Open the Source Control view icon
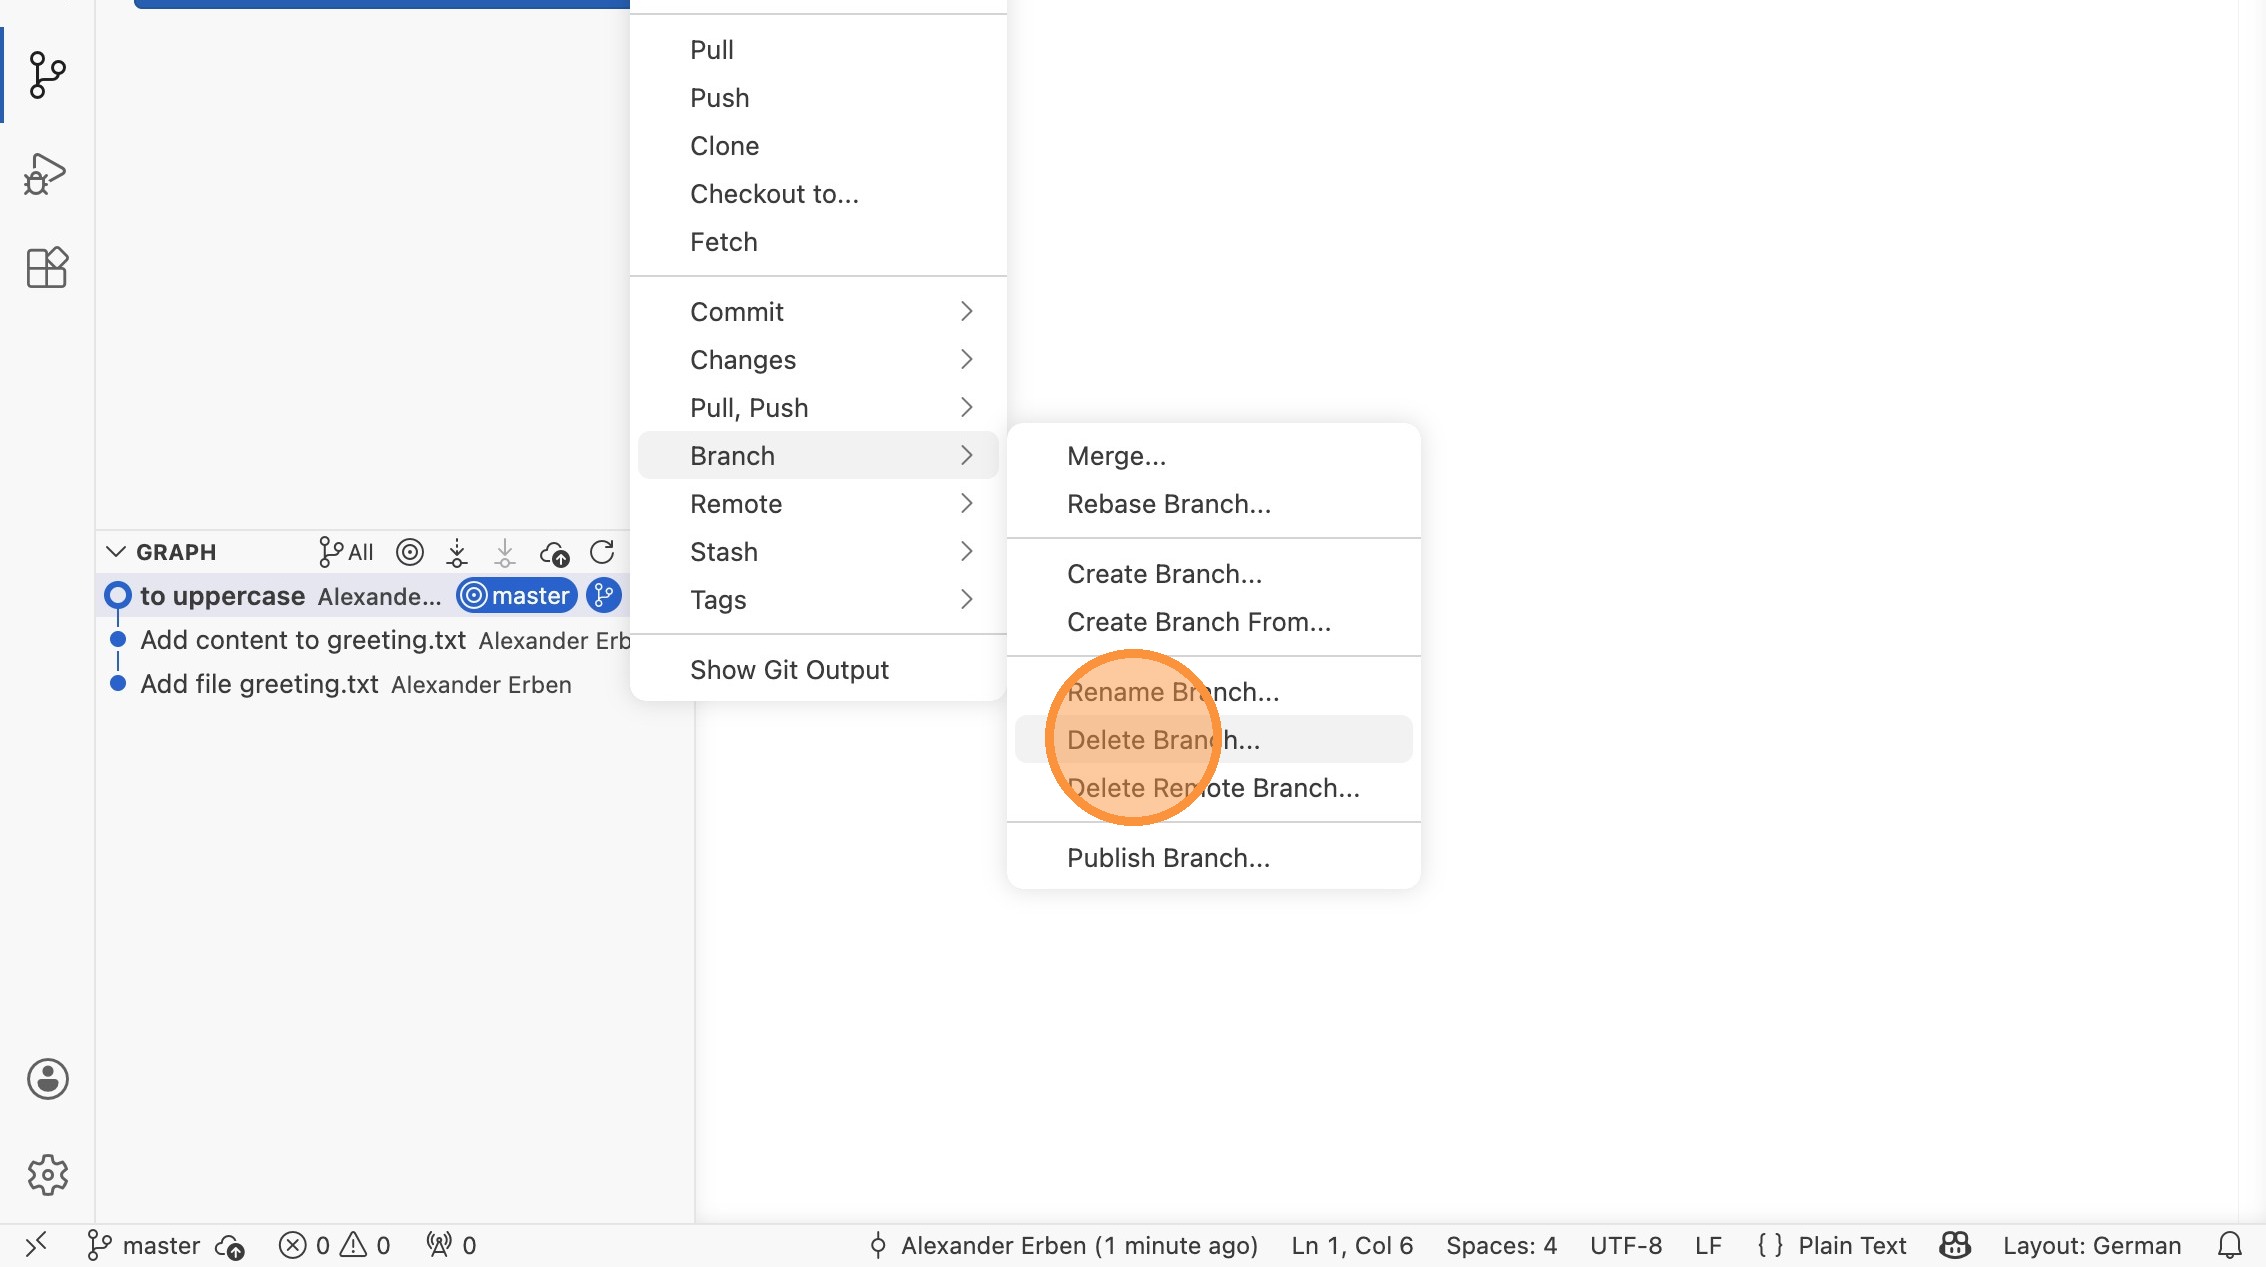Viewport: 2266px width, 1267px height. [47, 75]
